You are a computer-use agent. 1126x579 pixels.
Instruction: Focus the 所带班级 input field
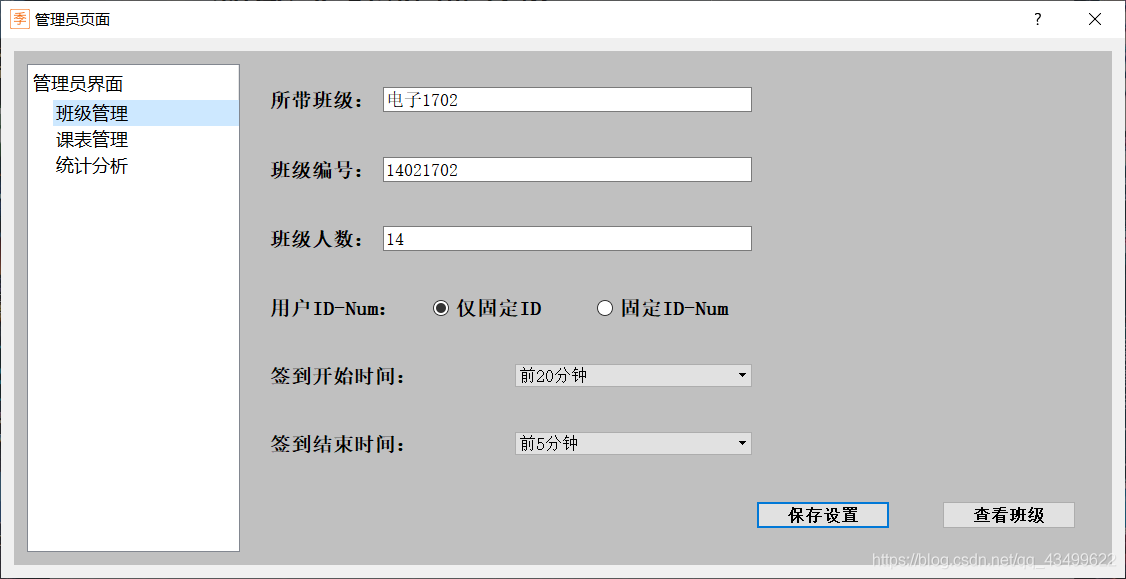pos(567,100)
